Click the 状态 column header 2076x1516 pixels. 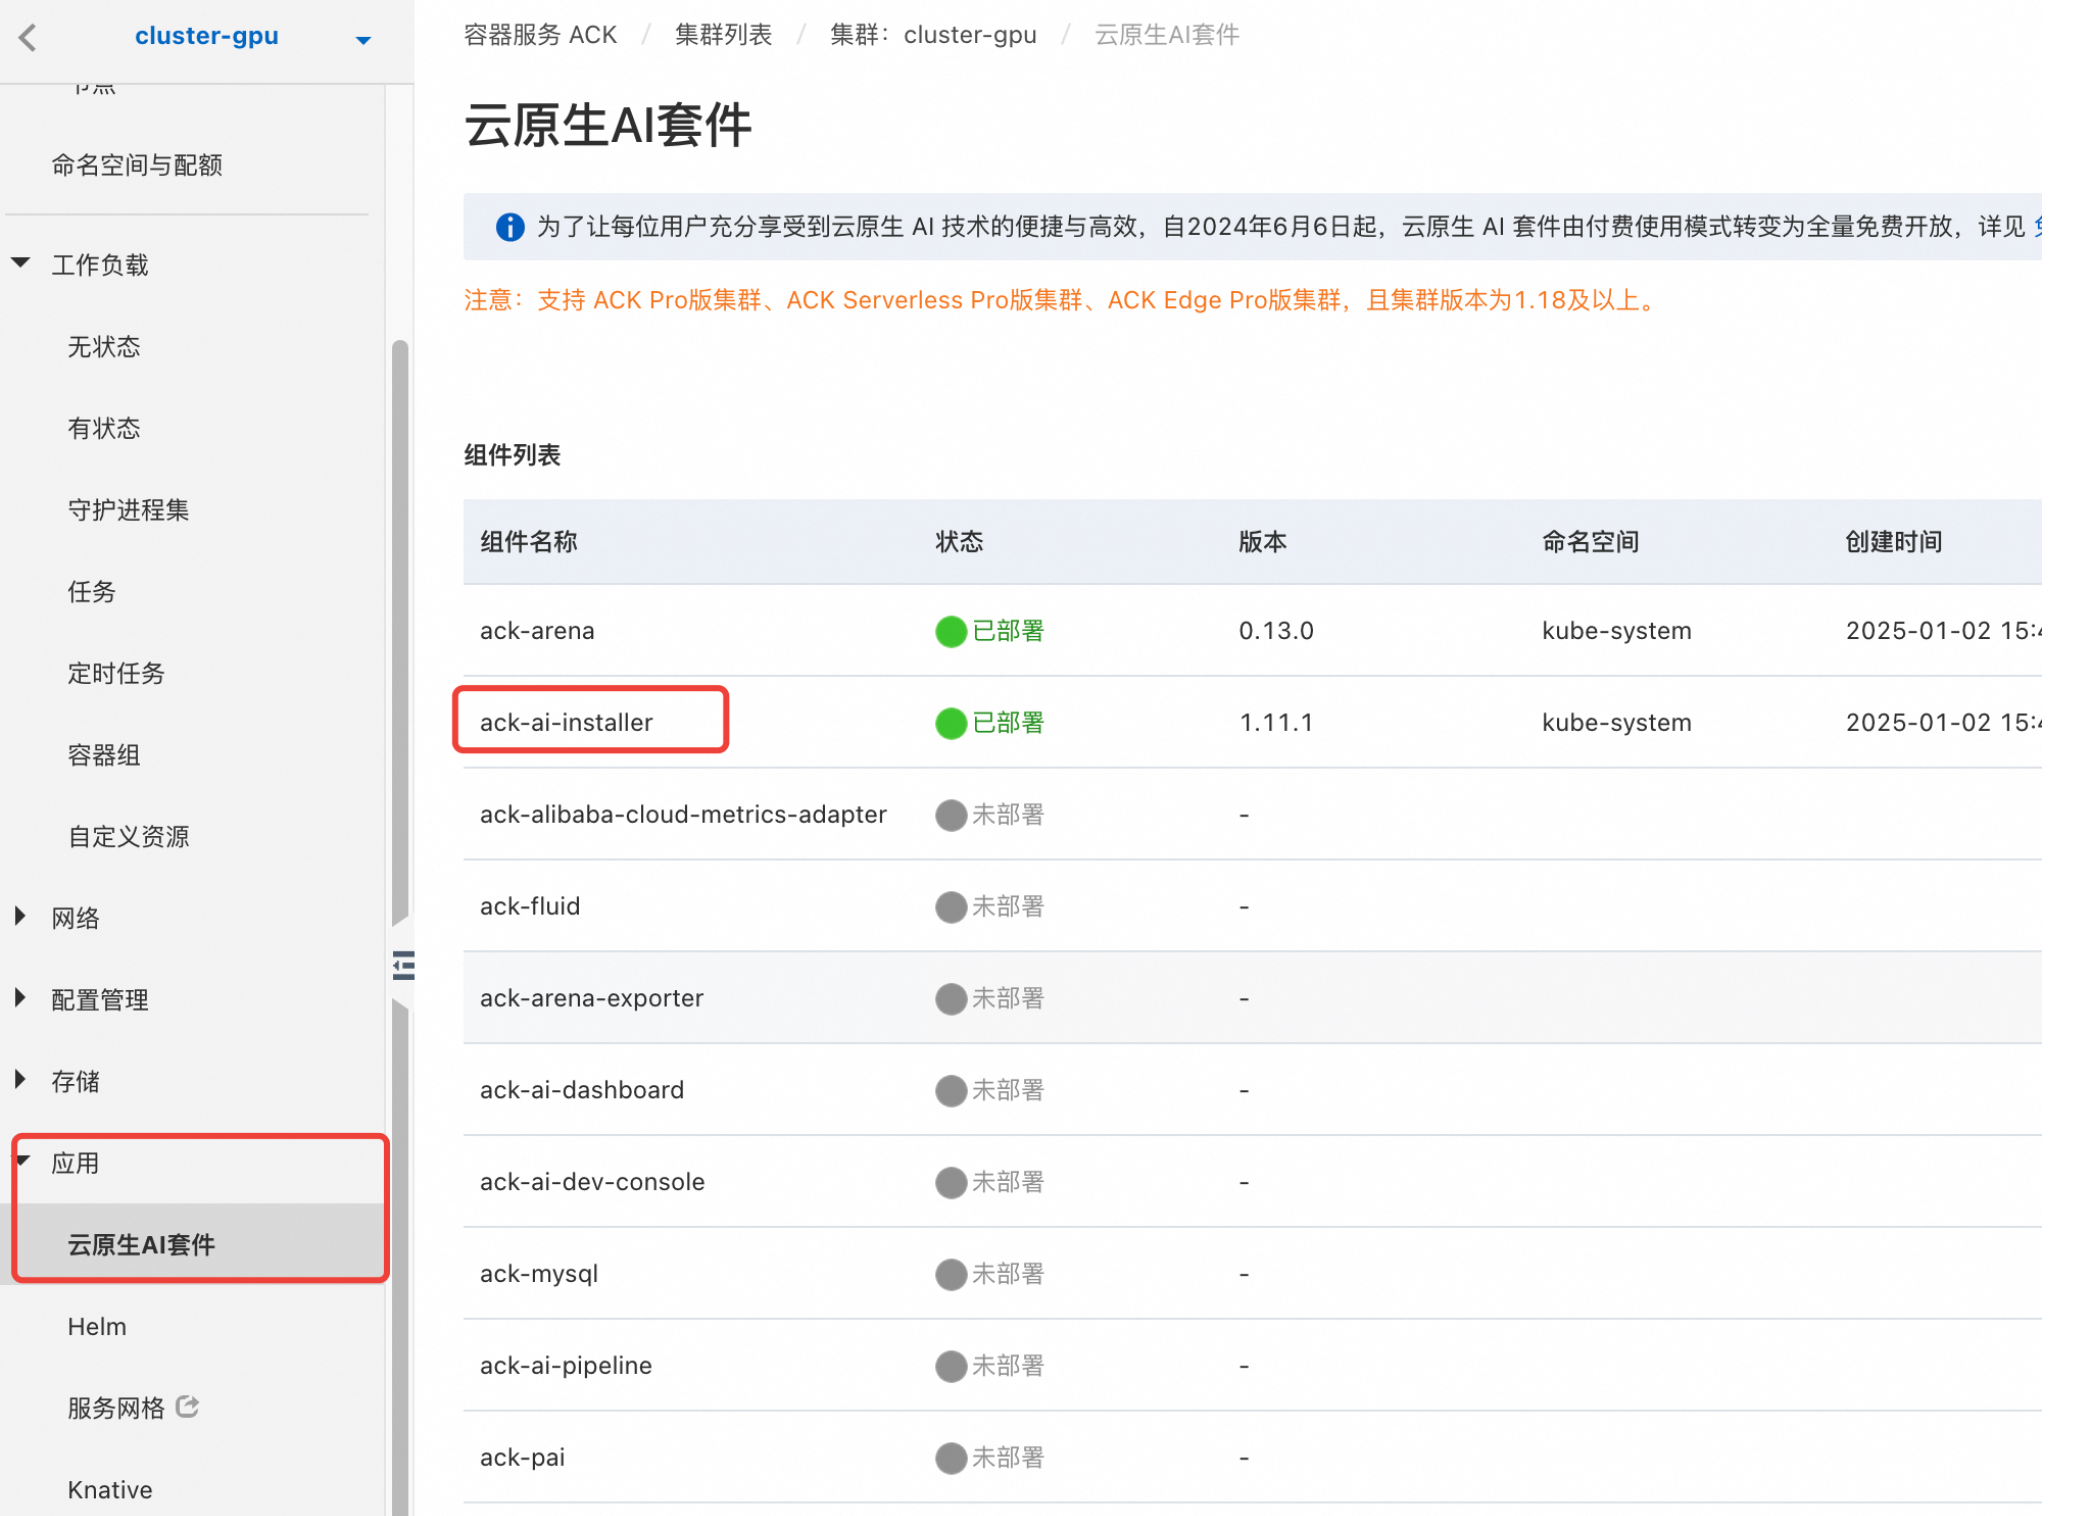[959, 542]
